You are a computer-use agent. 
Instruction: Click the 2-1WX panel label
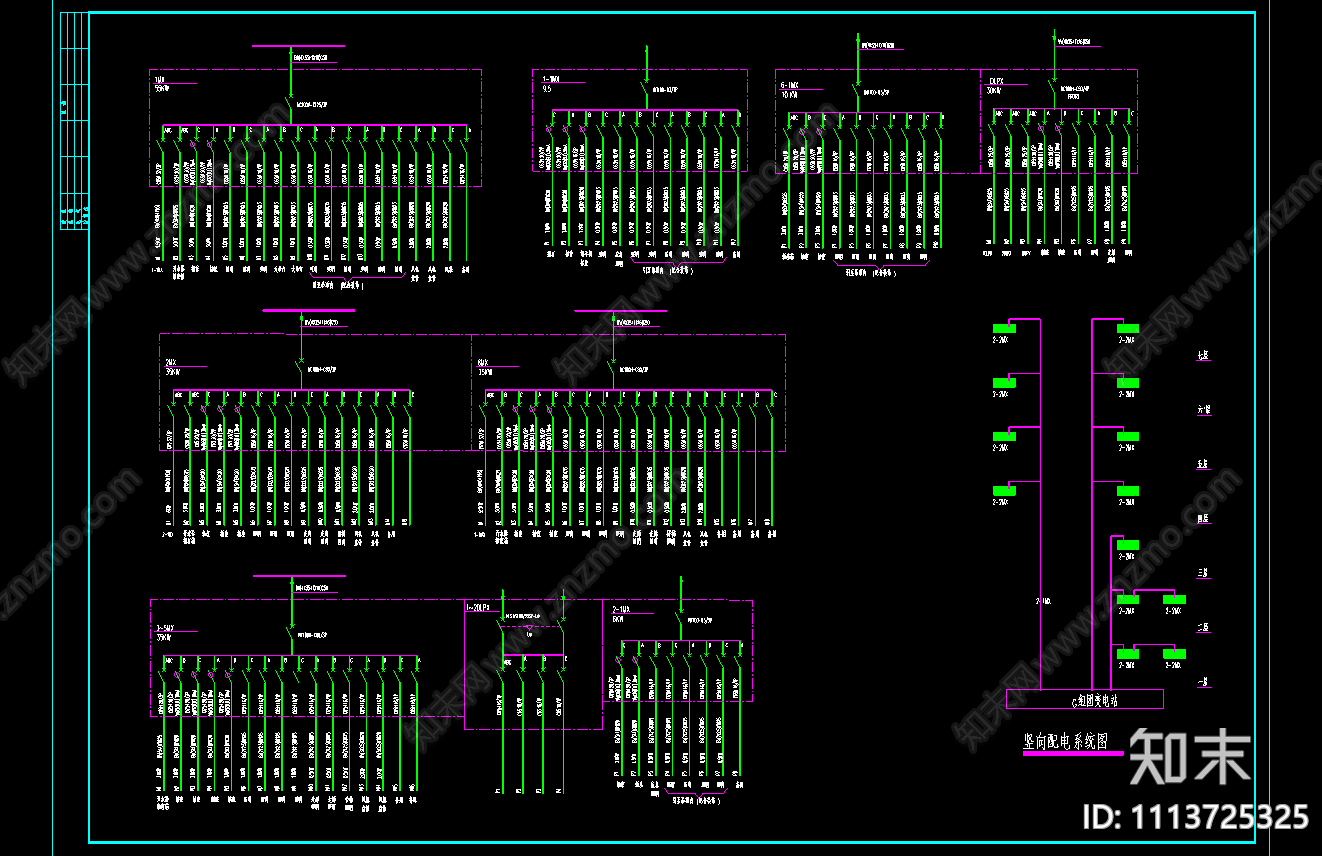tap(619, 608)
